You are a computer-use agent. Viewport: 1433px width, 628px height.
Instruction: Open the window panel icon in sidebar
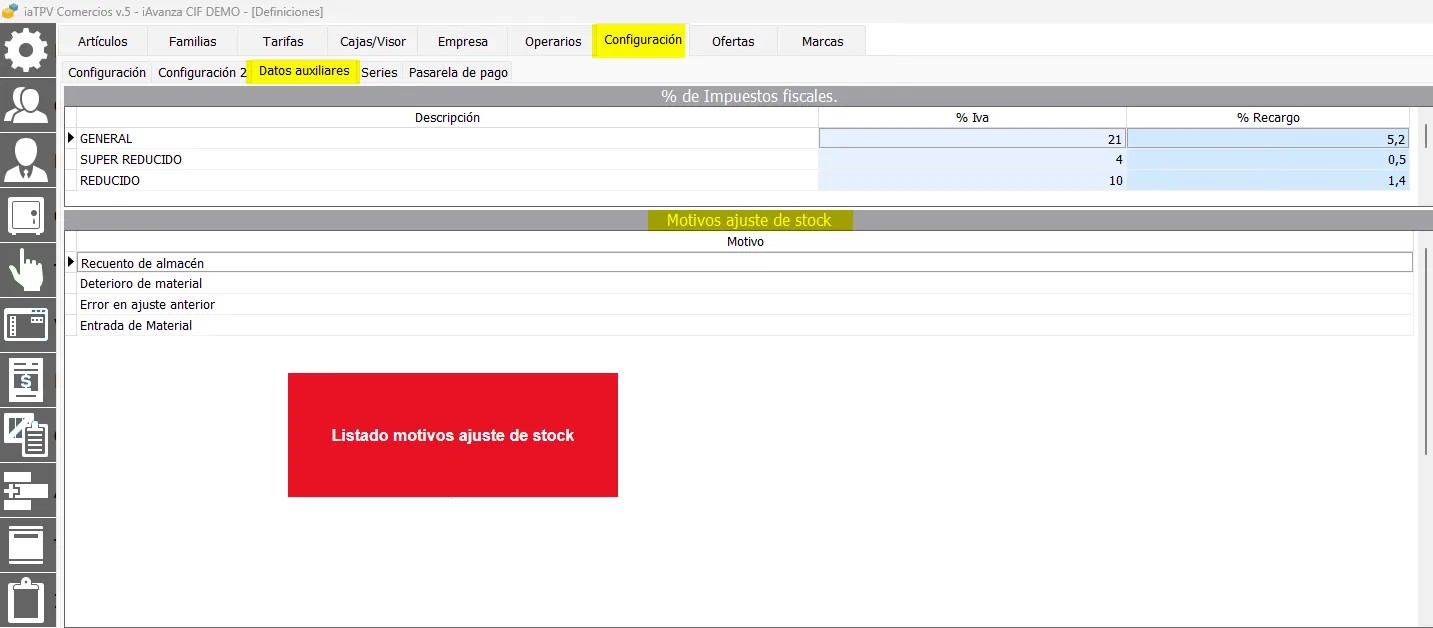26,324
